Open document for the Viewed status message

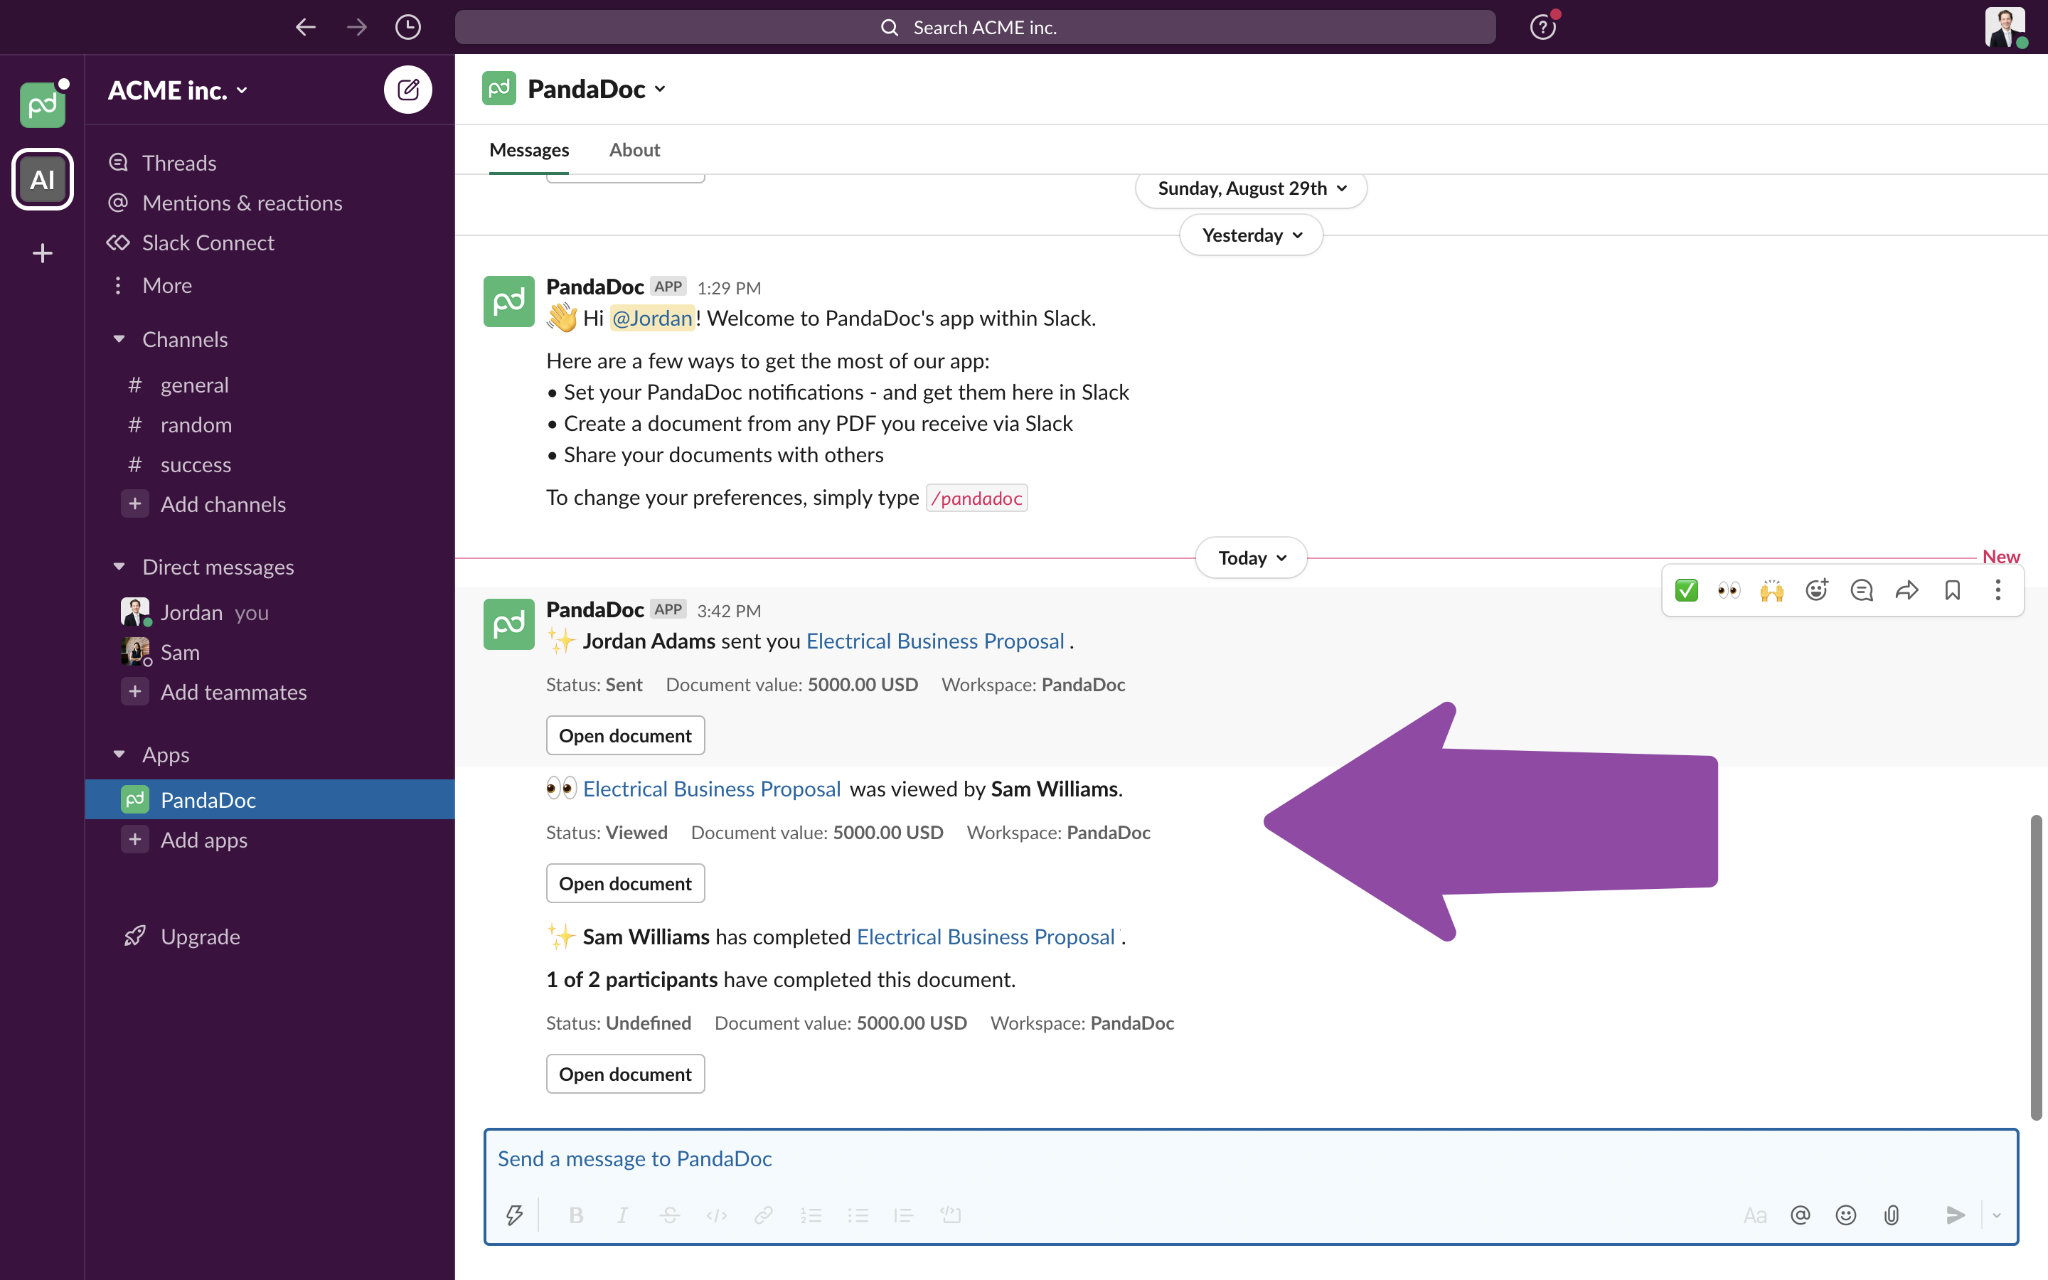[x=625, y=884]
